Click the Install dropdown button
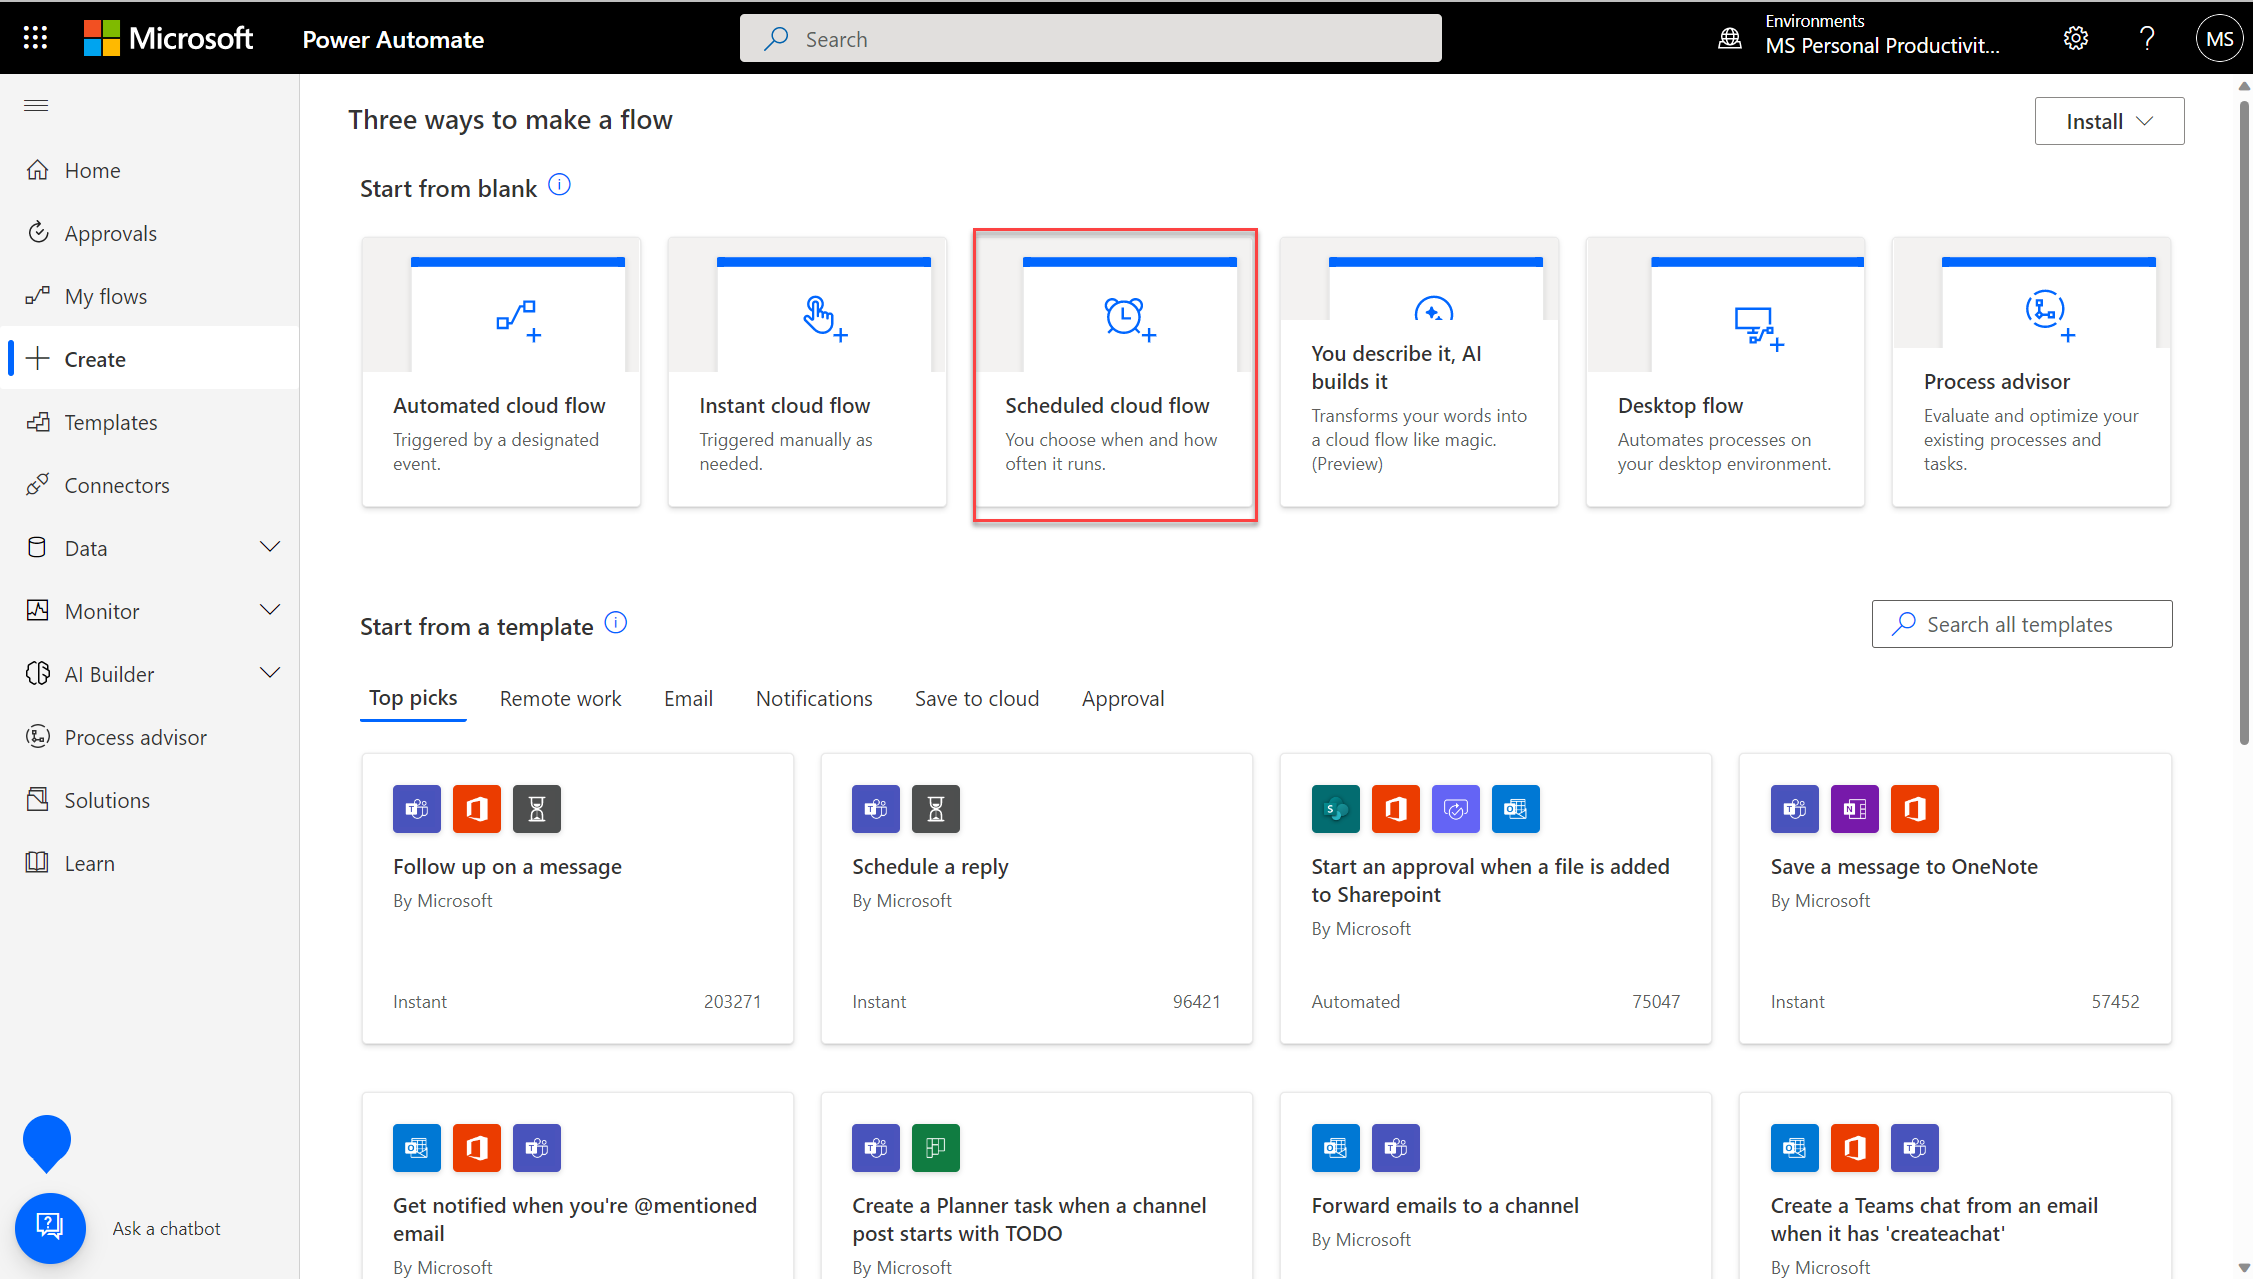The width and height of the screenshot is (2253, 1279). click(x=2108, y=119)
